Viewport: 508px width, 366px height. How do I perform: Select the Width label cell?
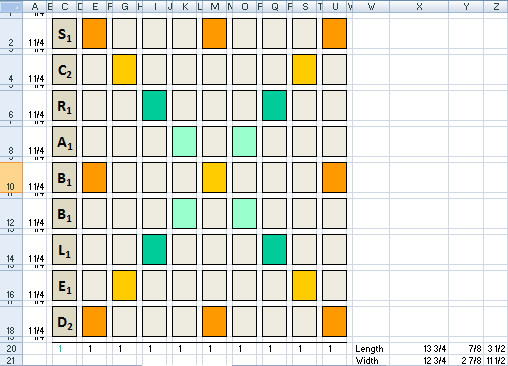point(371,360)
